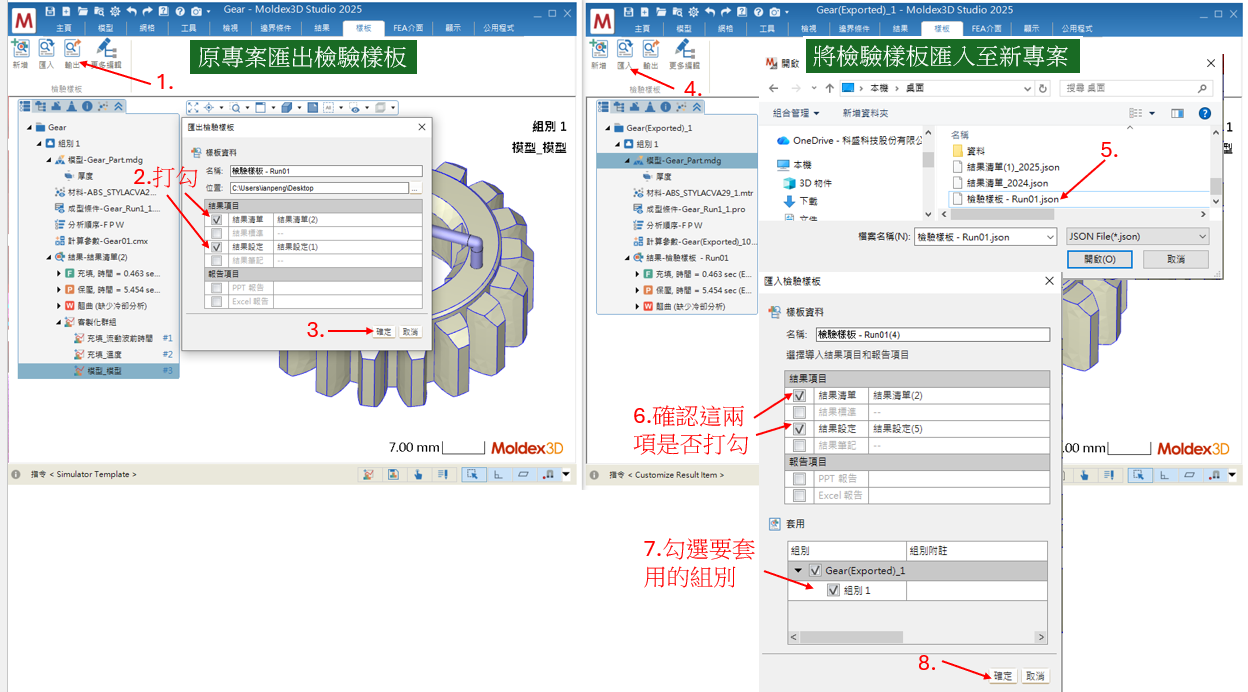Click 匯入 import icon in Gear(Exported)_1 window ribbon
Image resolution: width=1248 pixels, height=692 pixels.
[x=626, y=50]
